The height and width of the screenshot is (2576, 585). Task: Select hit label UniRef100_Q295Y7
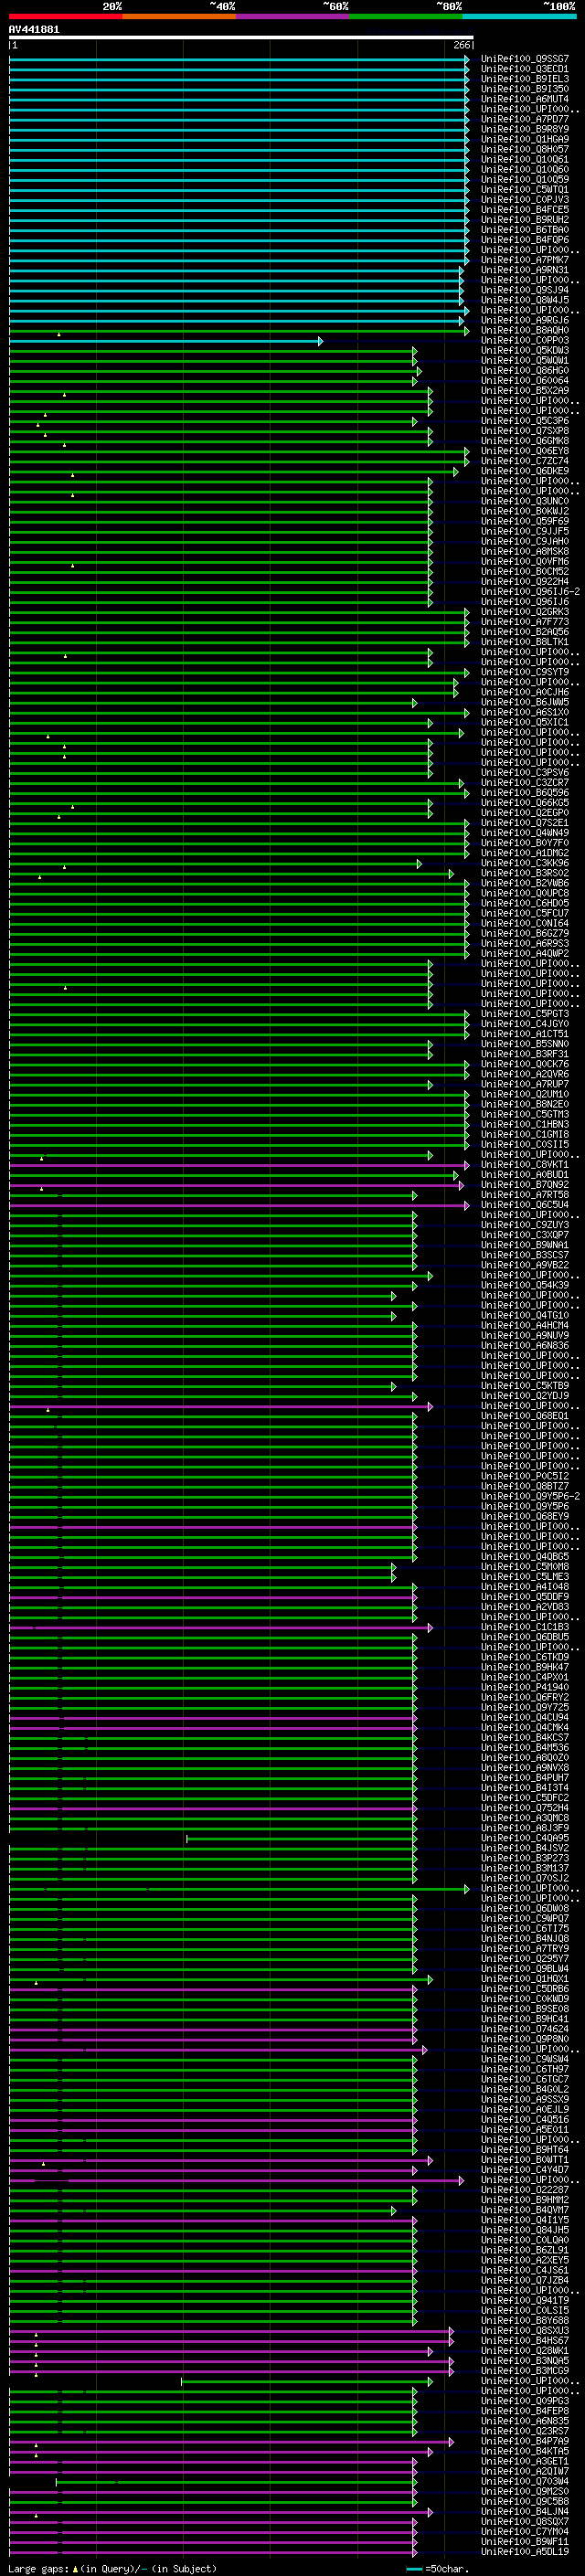point(525,1959)
